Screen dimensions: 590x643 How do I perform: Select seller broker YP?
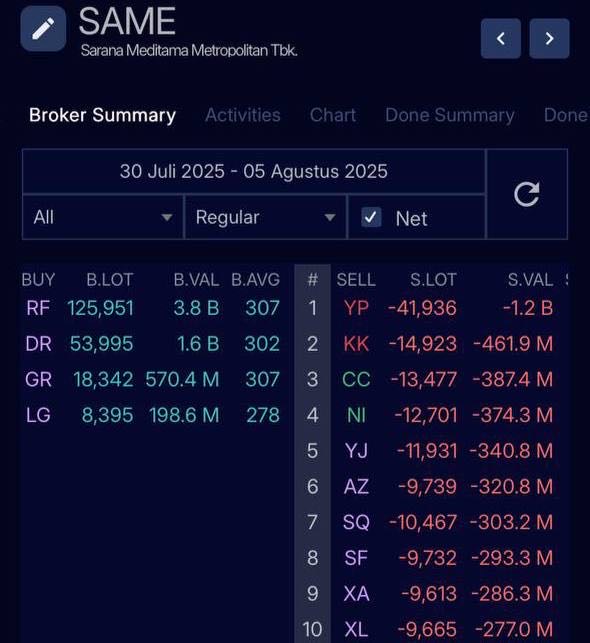click(356, 308)
